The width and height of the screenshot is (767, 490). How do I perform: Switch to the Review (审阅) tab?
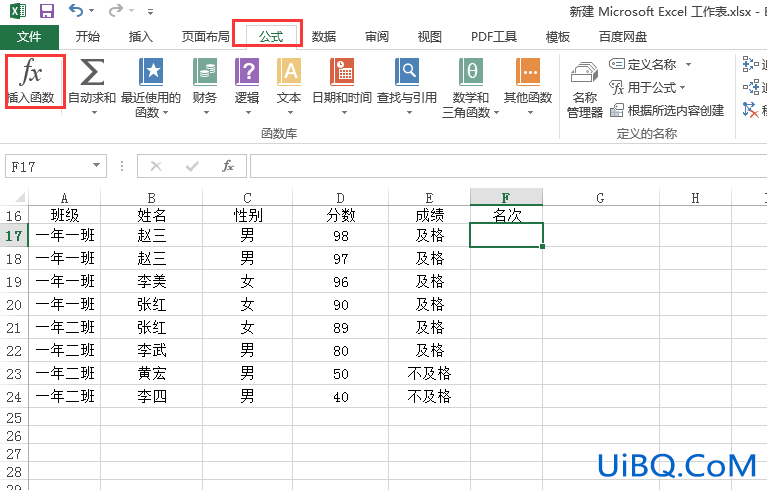click(377, 37)
